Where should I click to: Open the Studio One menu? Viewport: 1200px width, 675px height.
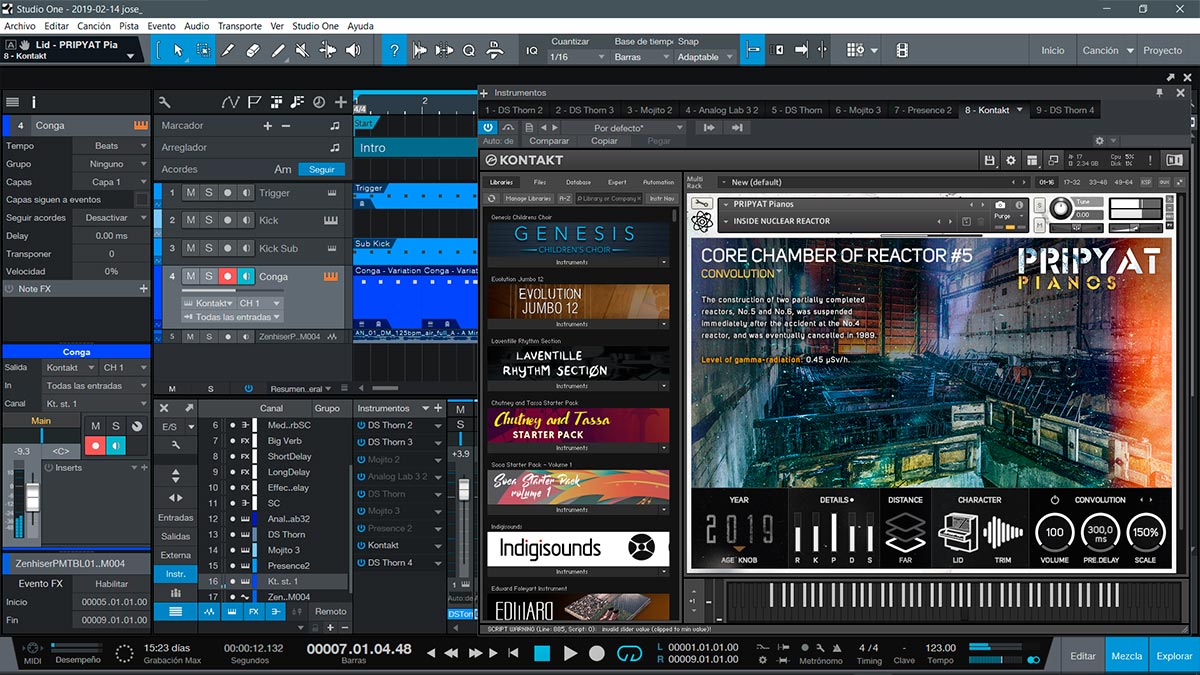click(x=315, y=26)
